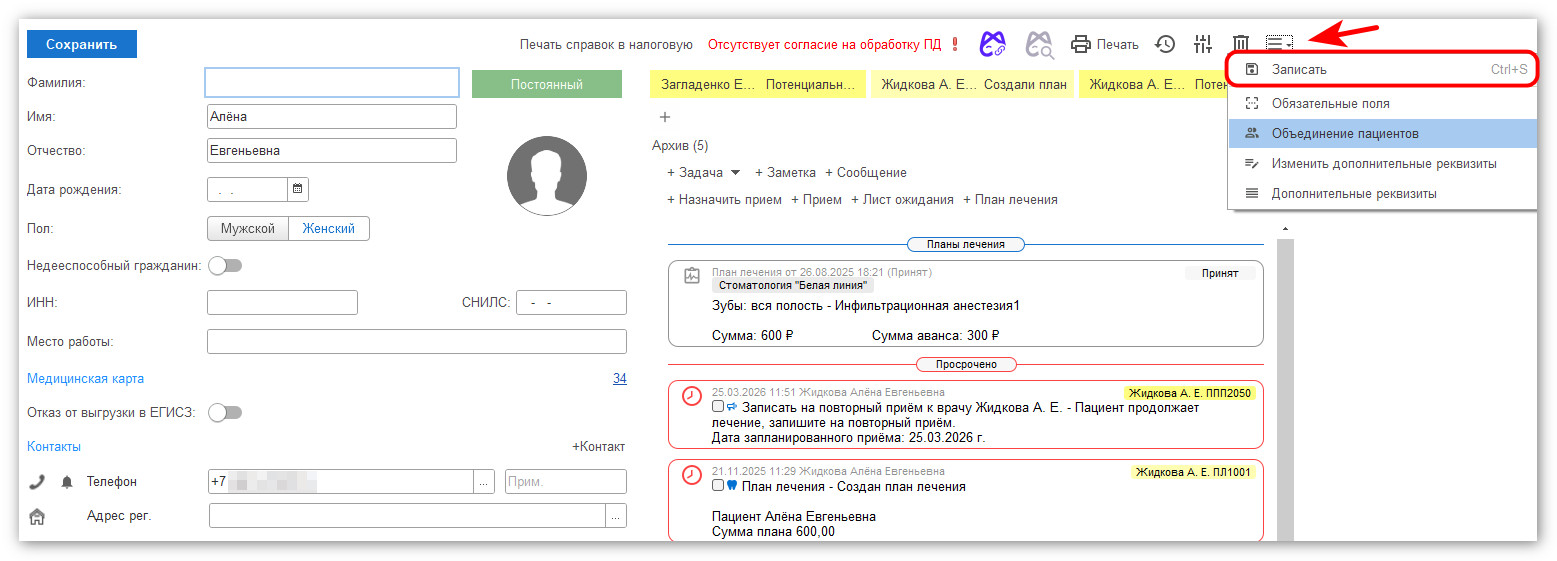Screen dimensions: 1557x561
Task: Click the treatment plan card icon
Action: point(692,275)
